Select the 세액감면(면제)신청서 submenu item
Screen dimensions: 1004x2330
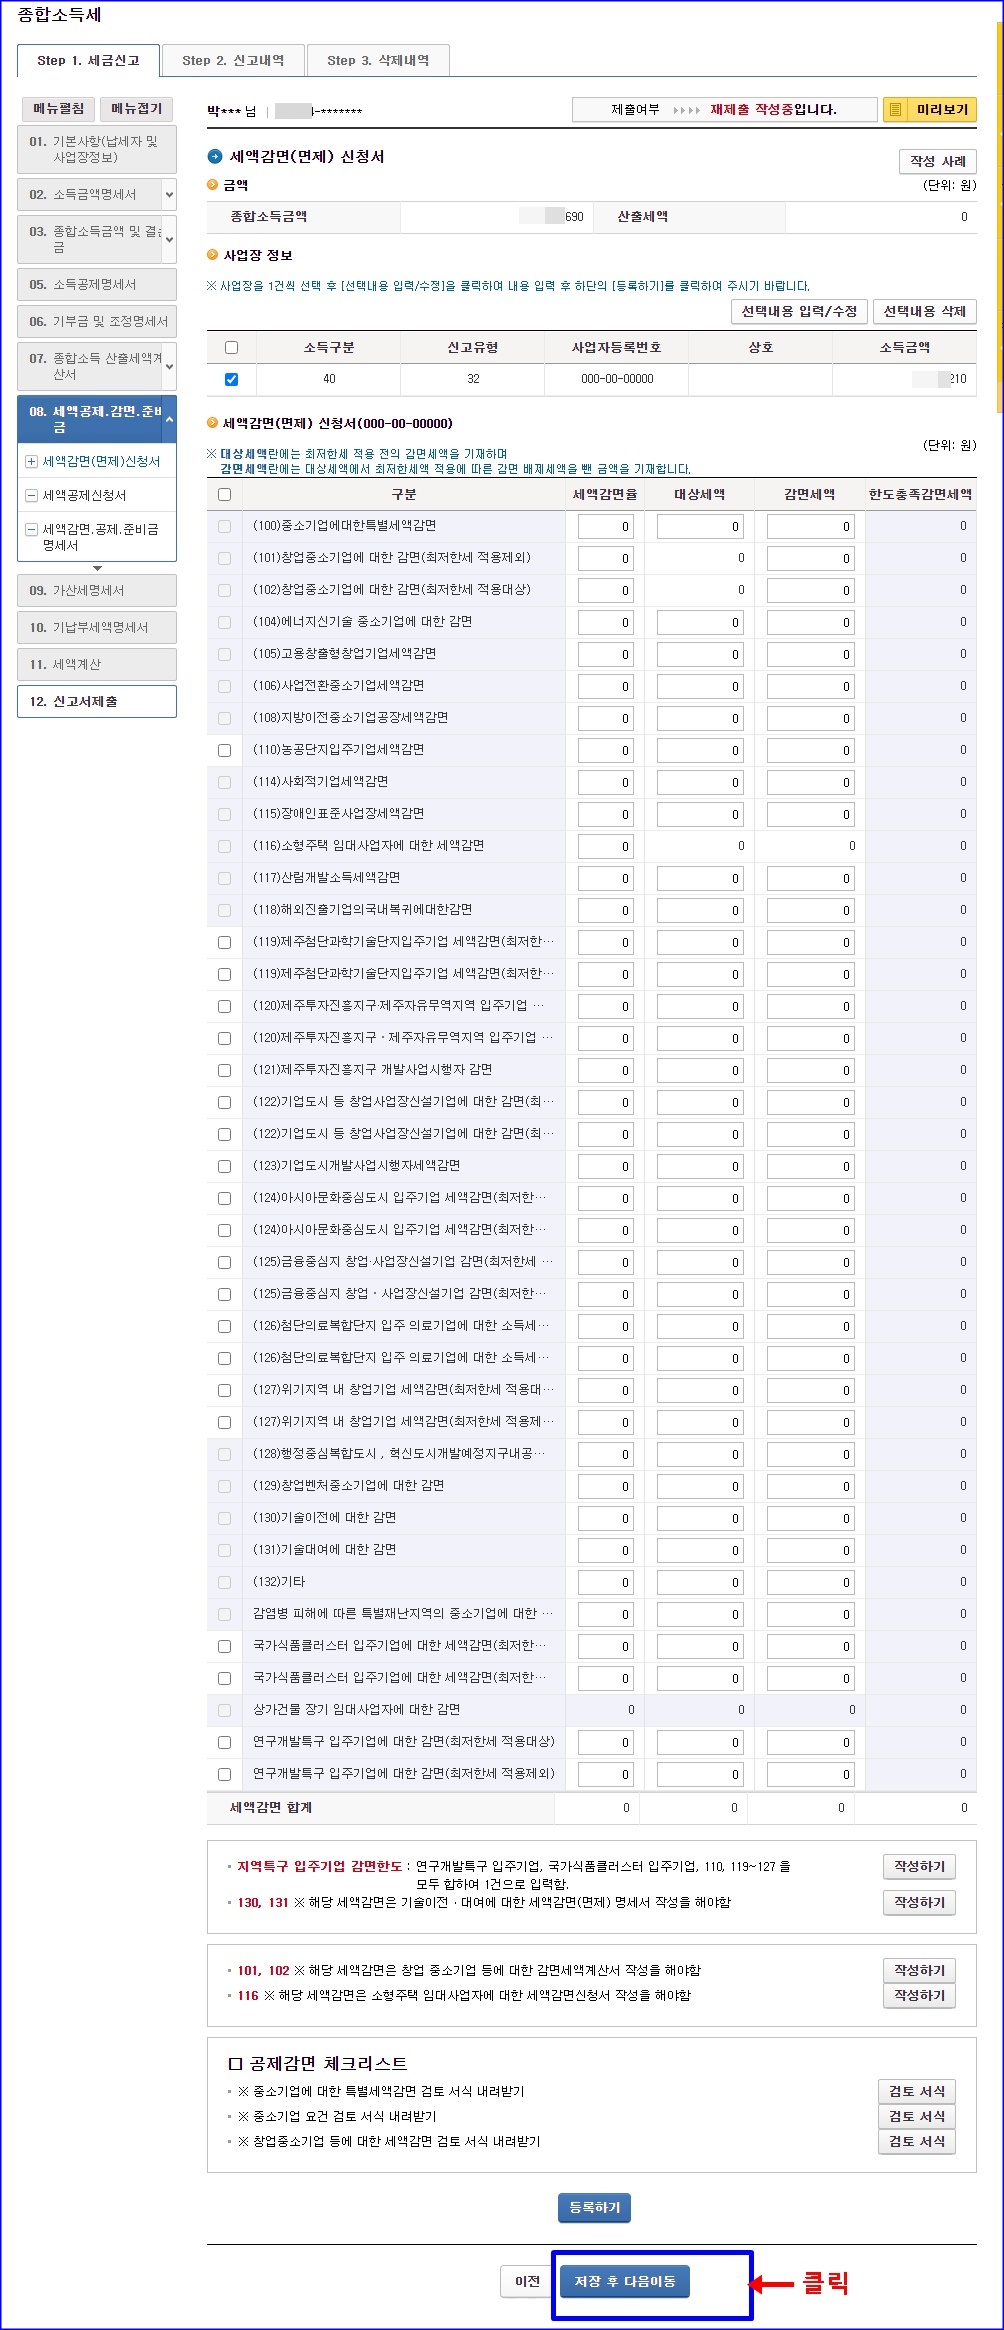pos(101,462)
